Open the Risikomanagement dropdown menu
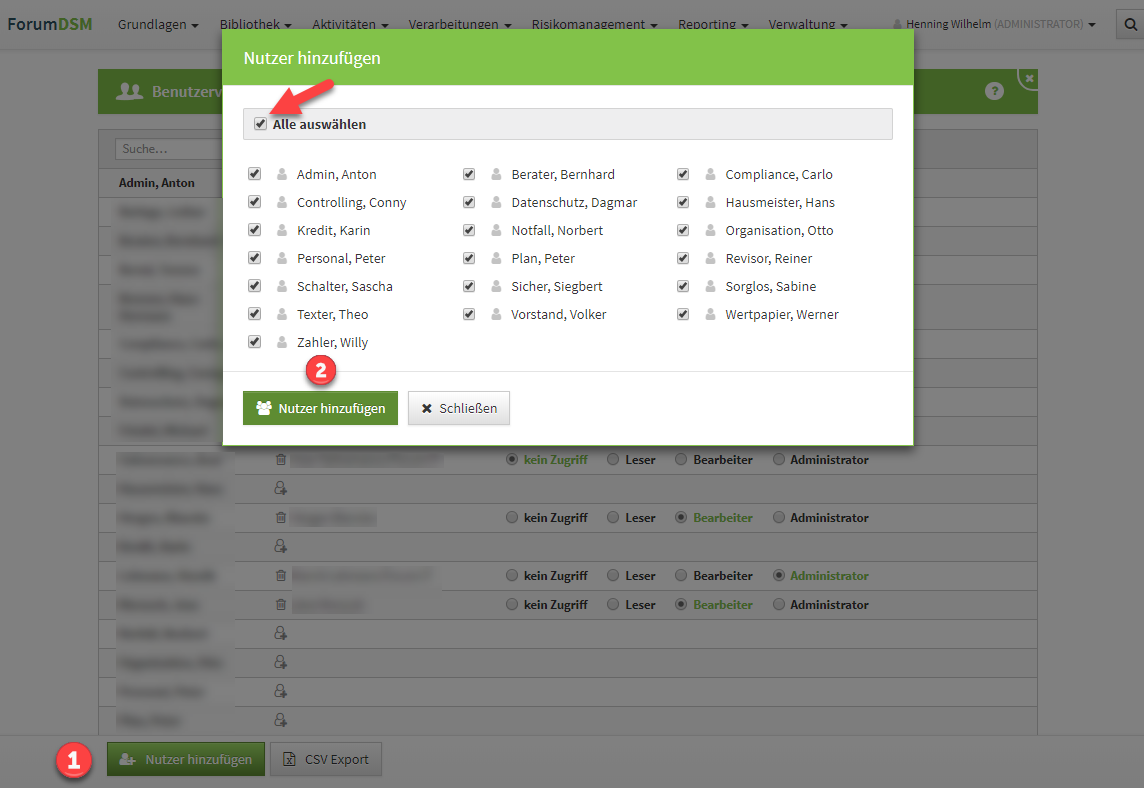 (594, 24)
